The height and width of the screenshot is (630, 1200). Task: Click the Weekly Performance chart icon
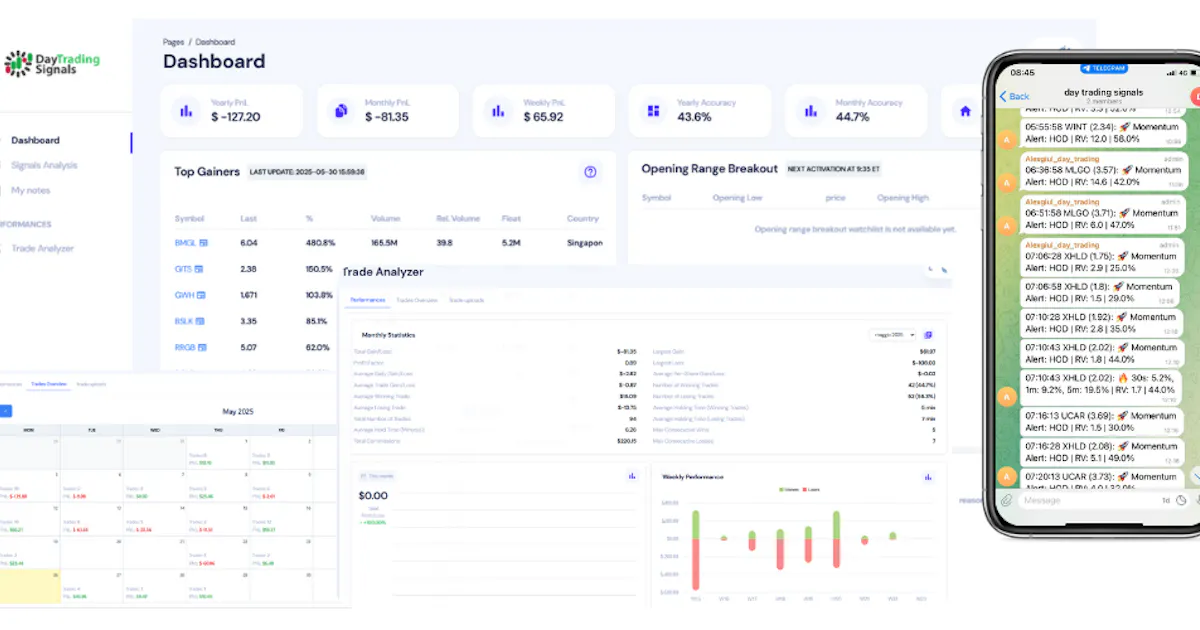coord(927,476)
